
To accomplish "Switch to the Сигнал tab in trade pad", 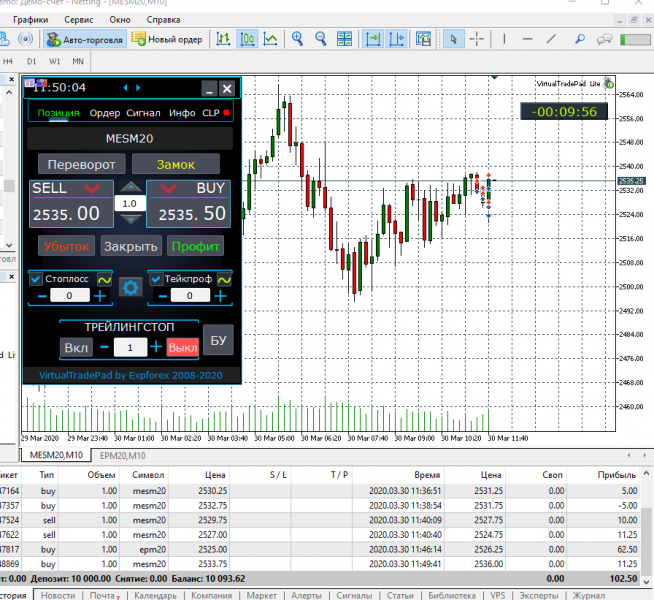I will click(x=143, y=113).
